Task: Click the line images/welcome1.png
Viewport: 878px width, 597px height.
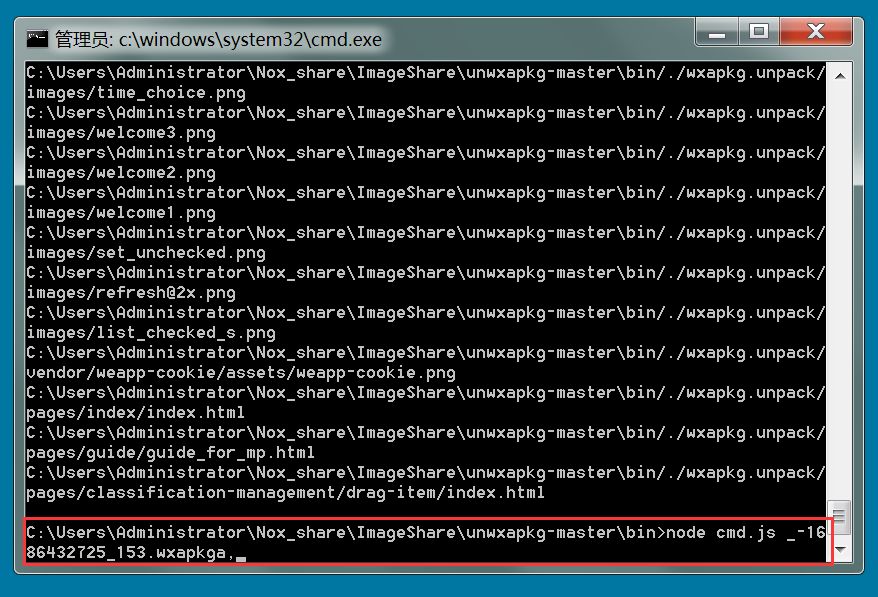Action: pyautogui.click(x=121, y=213)
